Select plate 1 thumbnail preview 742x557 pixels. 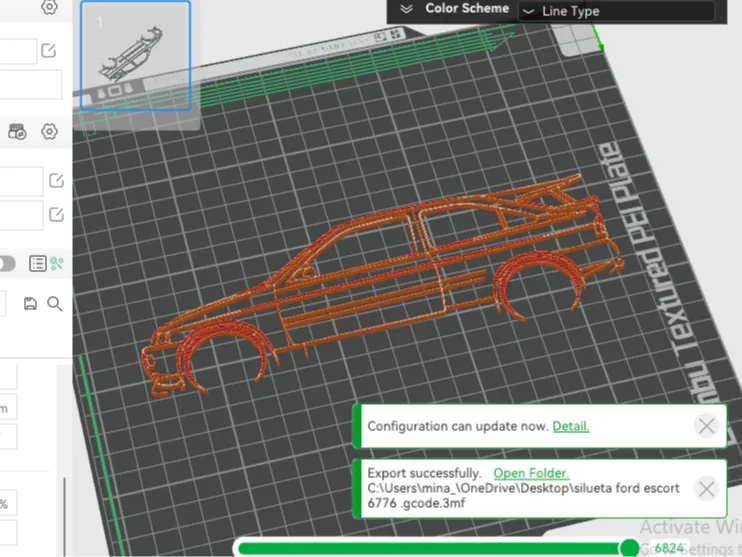tap(136, 56)
